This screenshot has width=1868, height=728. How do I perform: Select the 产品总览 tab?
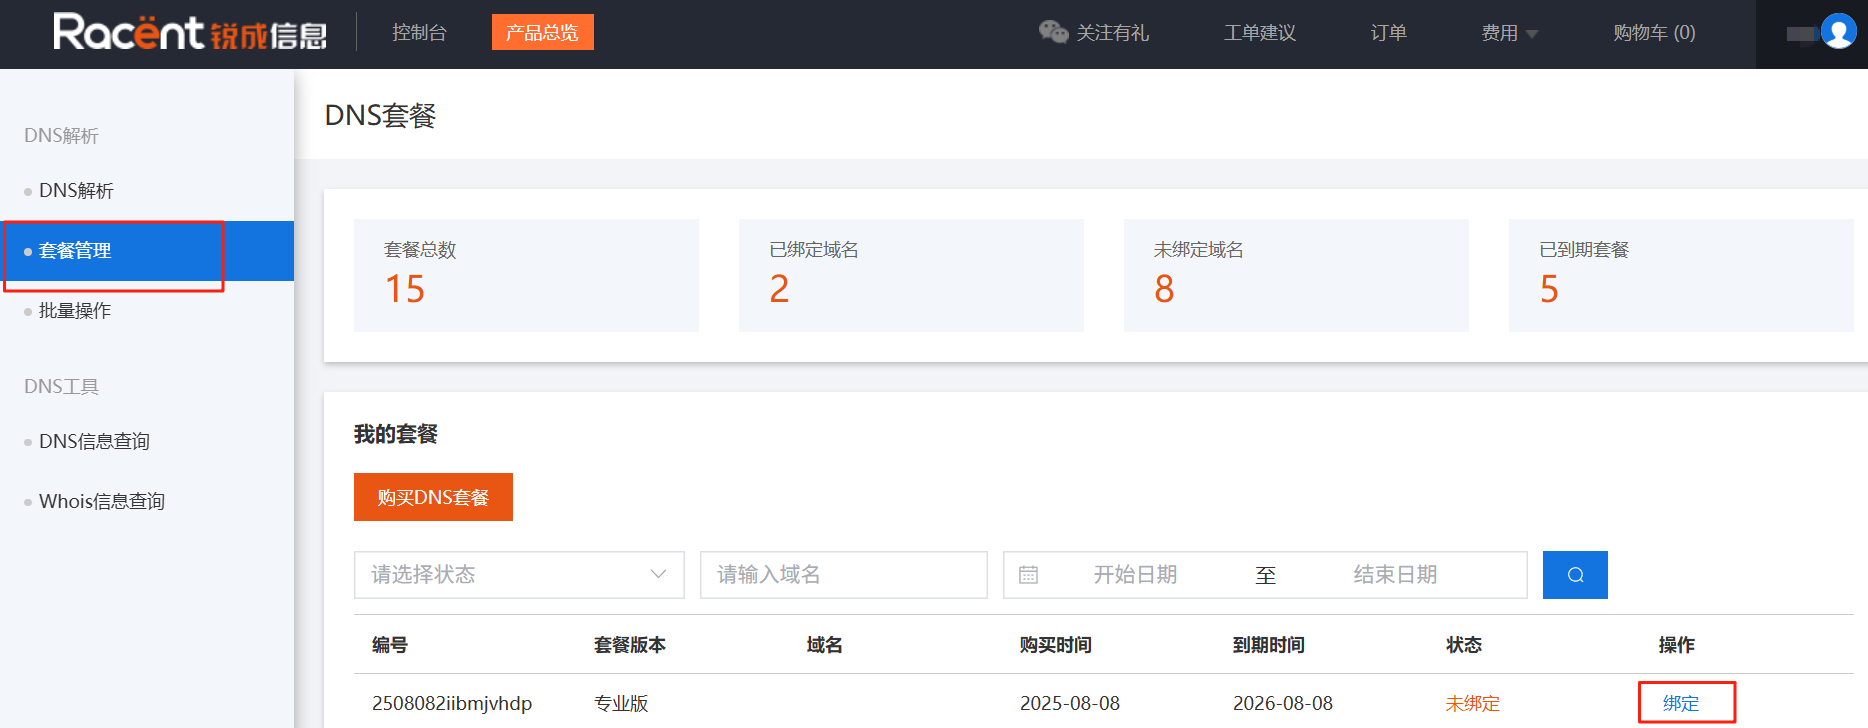coord(542,33)
